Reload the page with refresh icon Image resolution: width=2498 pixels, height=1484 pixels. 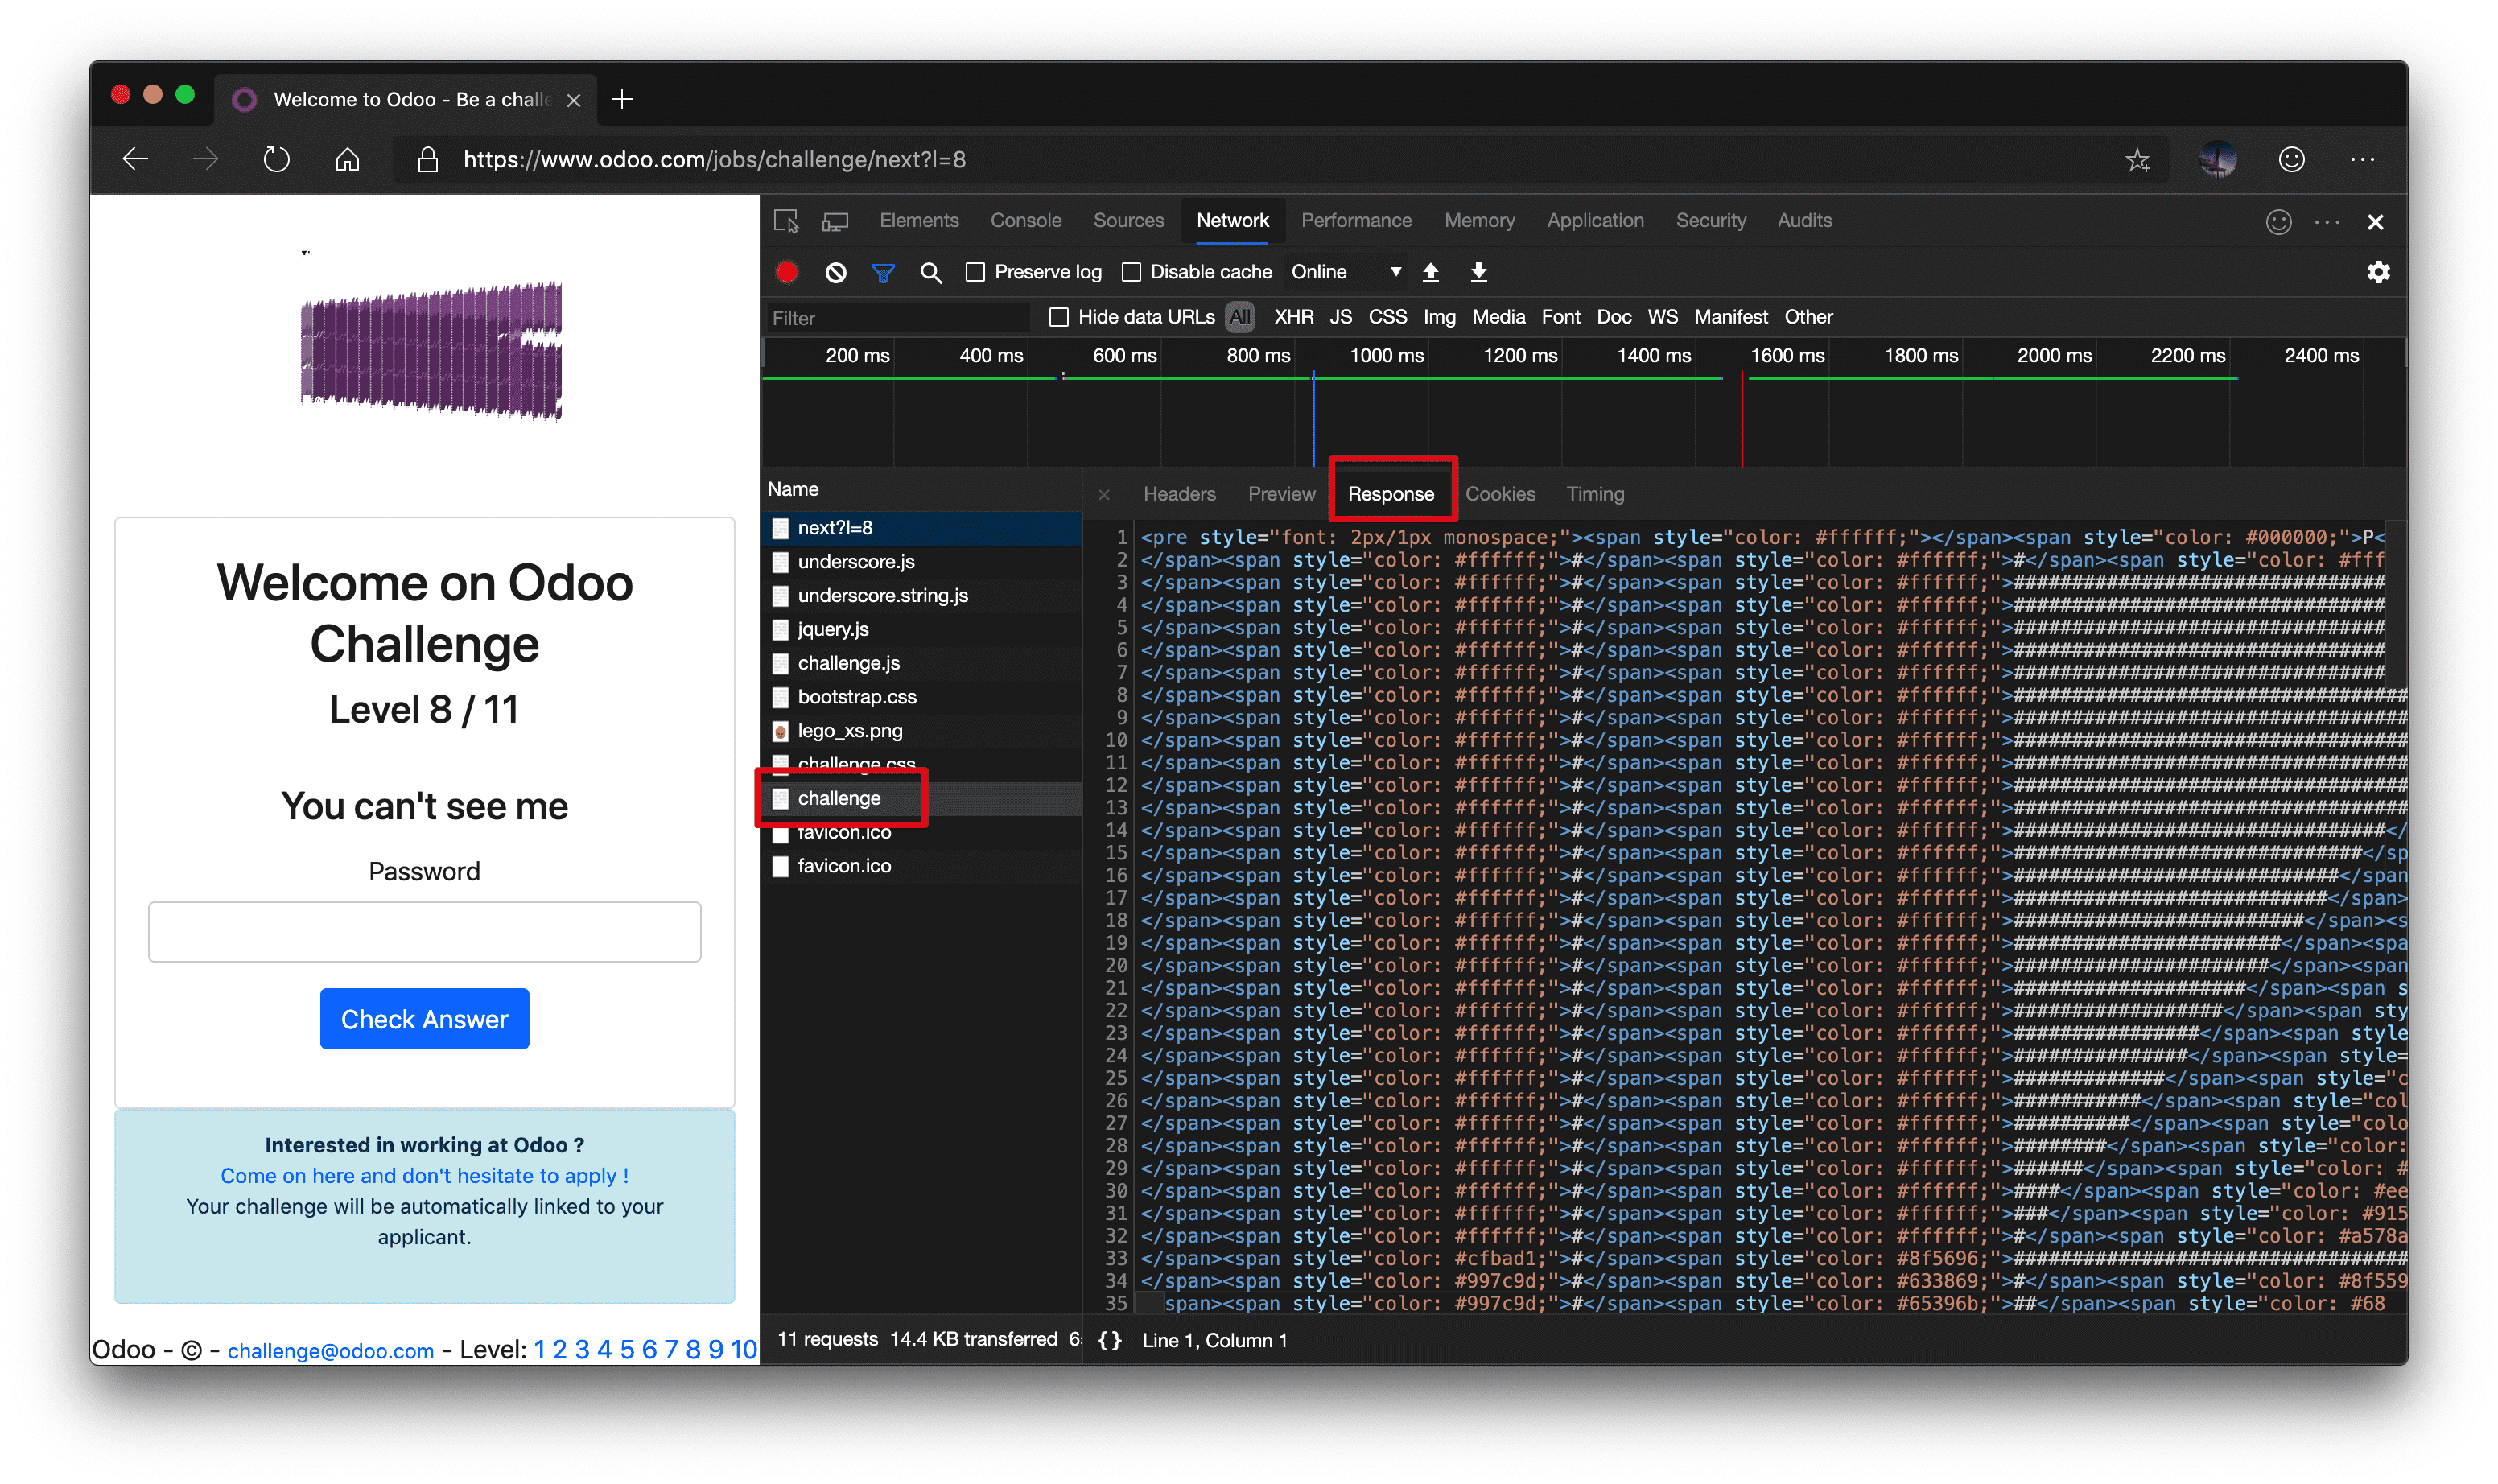276,159
